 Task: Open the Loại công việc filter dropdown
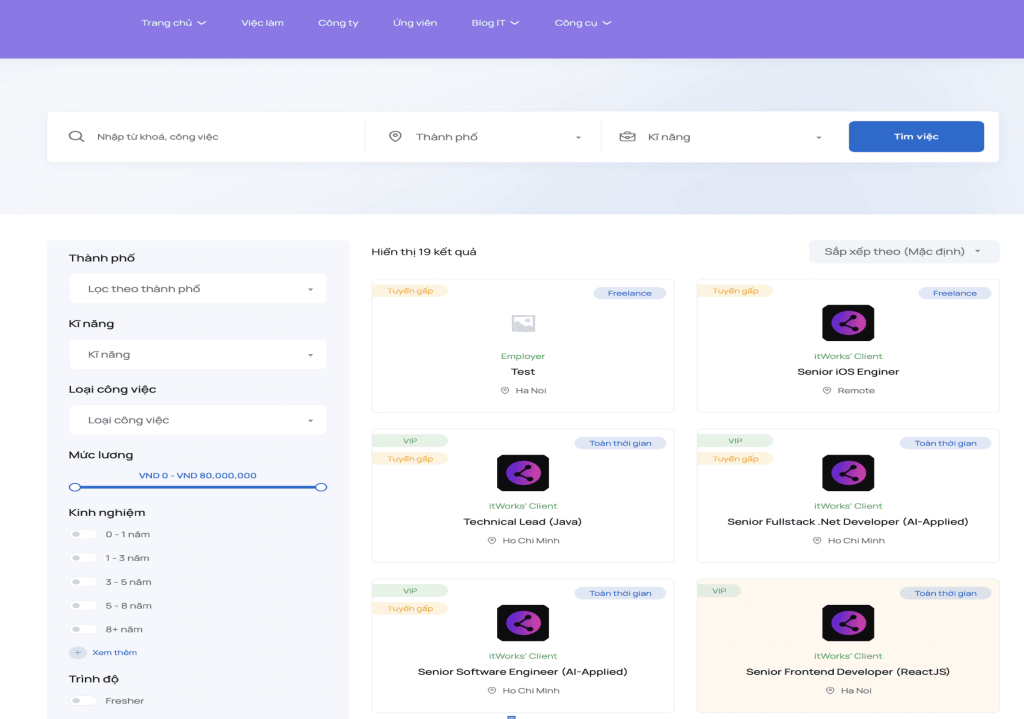[198, 420]
